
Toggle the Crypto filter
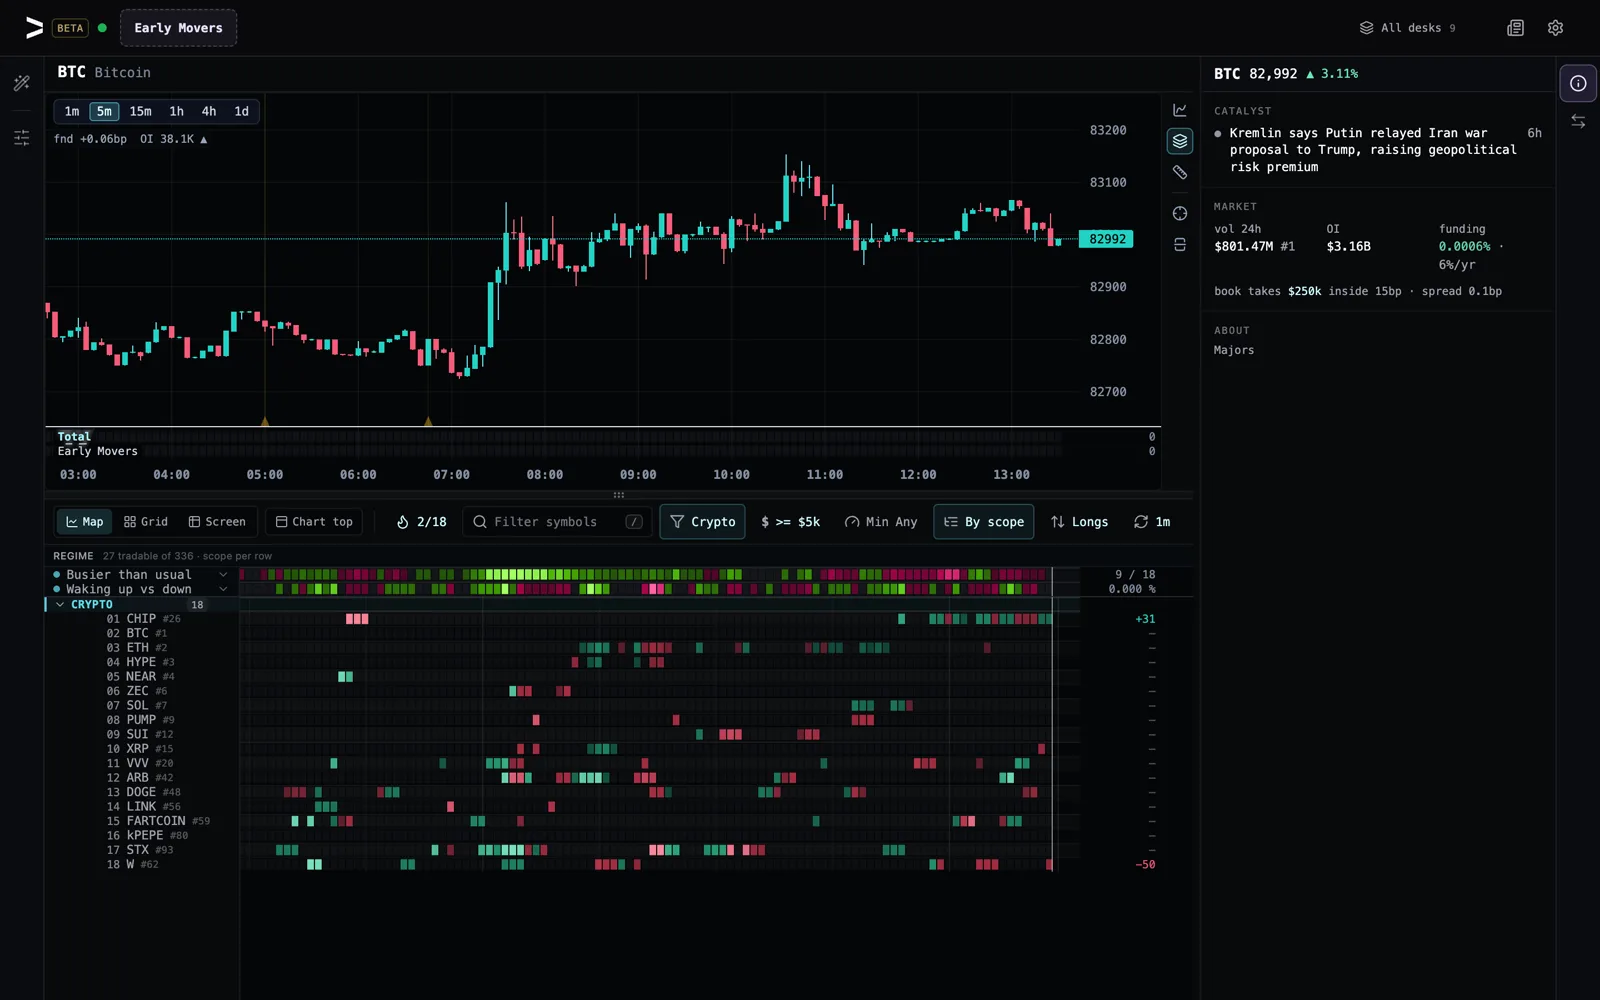[x=702, y=522]
